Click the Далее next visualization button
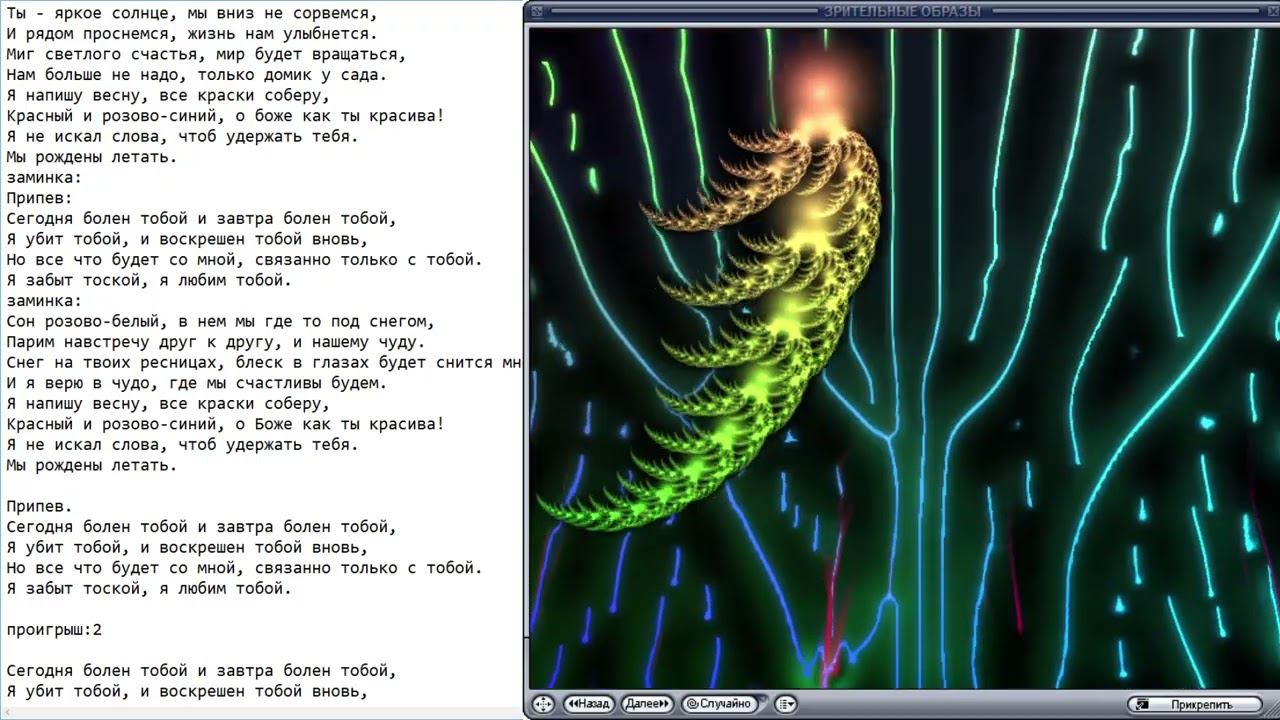 tap(647, 704)
